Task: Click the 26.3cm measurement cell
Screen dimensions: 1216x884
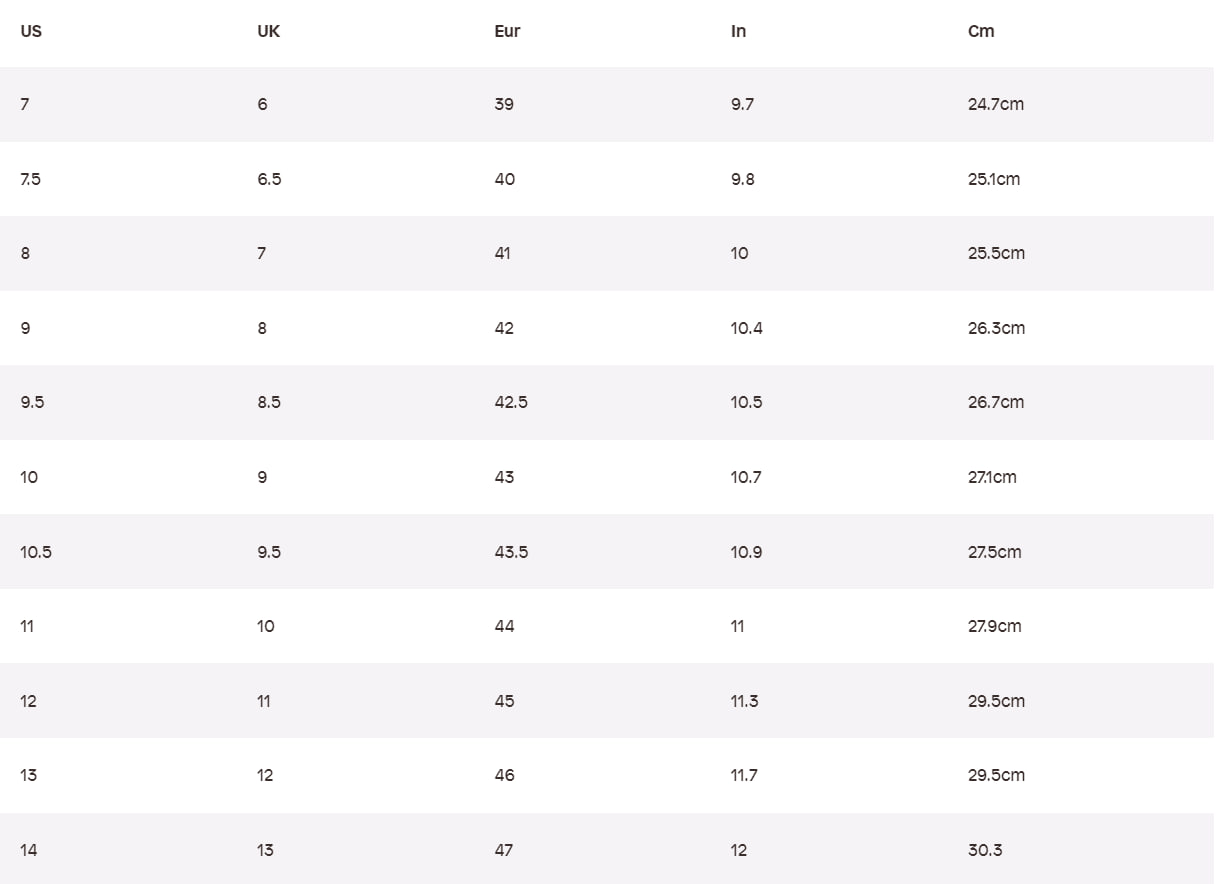Action: (x=996, y=328)
